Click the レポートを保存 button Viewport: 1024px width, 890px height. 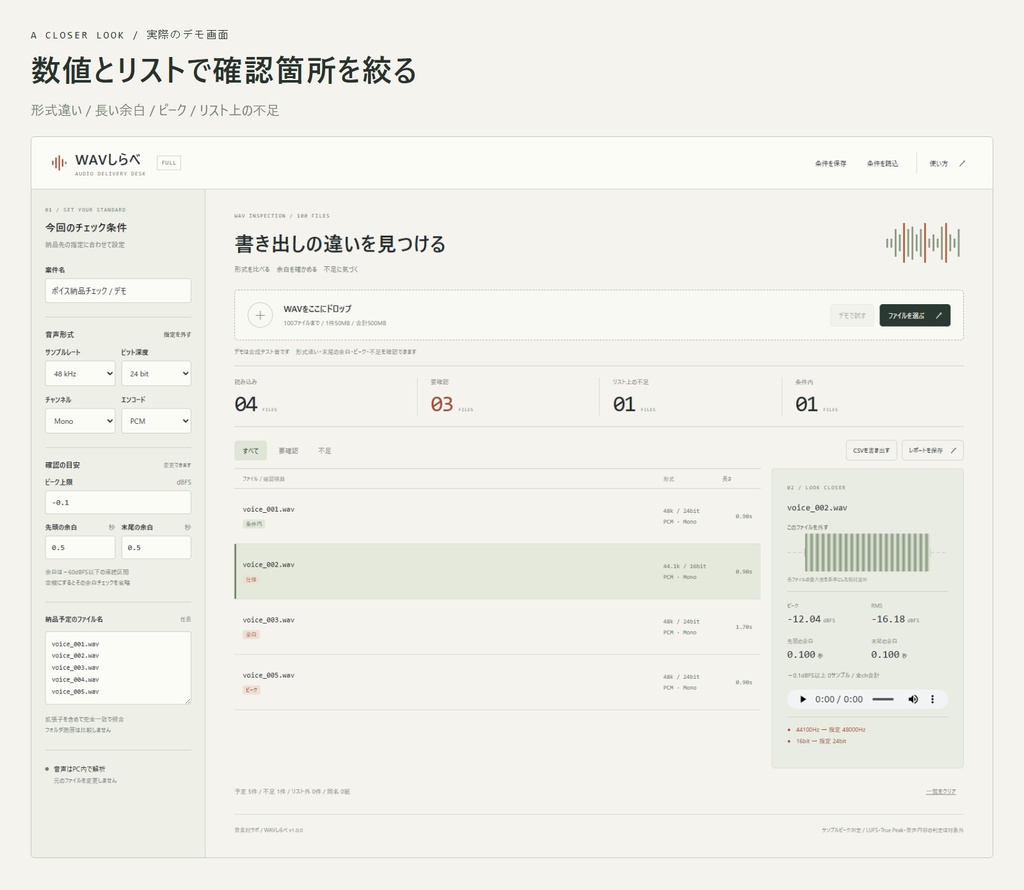pyautogui.click(x=933, y=450)
